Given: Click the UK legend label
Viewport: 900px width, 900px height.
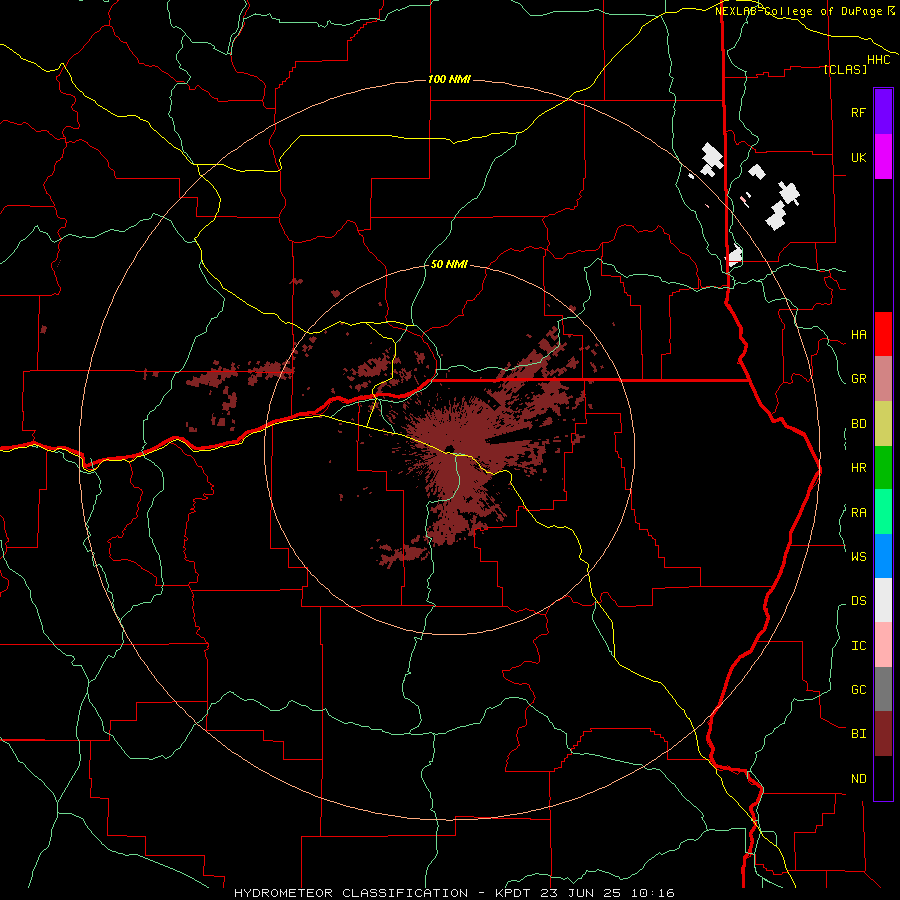Looking at the screenshot, I should tap(858, 157).
